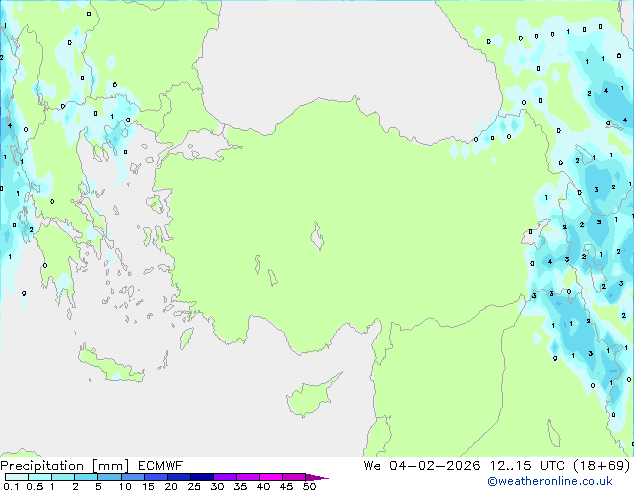Click the 15–20 mm legend swatch

[x=156, y=477]
